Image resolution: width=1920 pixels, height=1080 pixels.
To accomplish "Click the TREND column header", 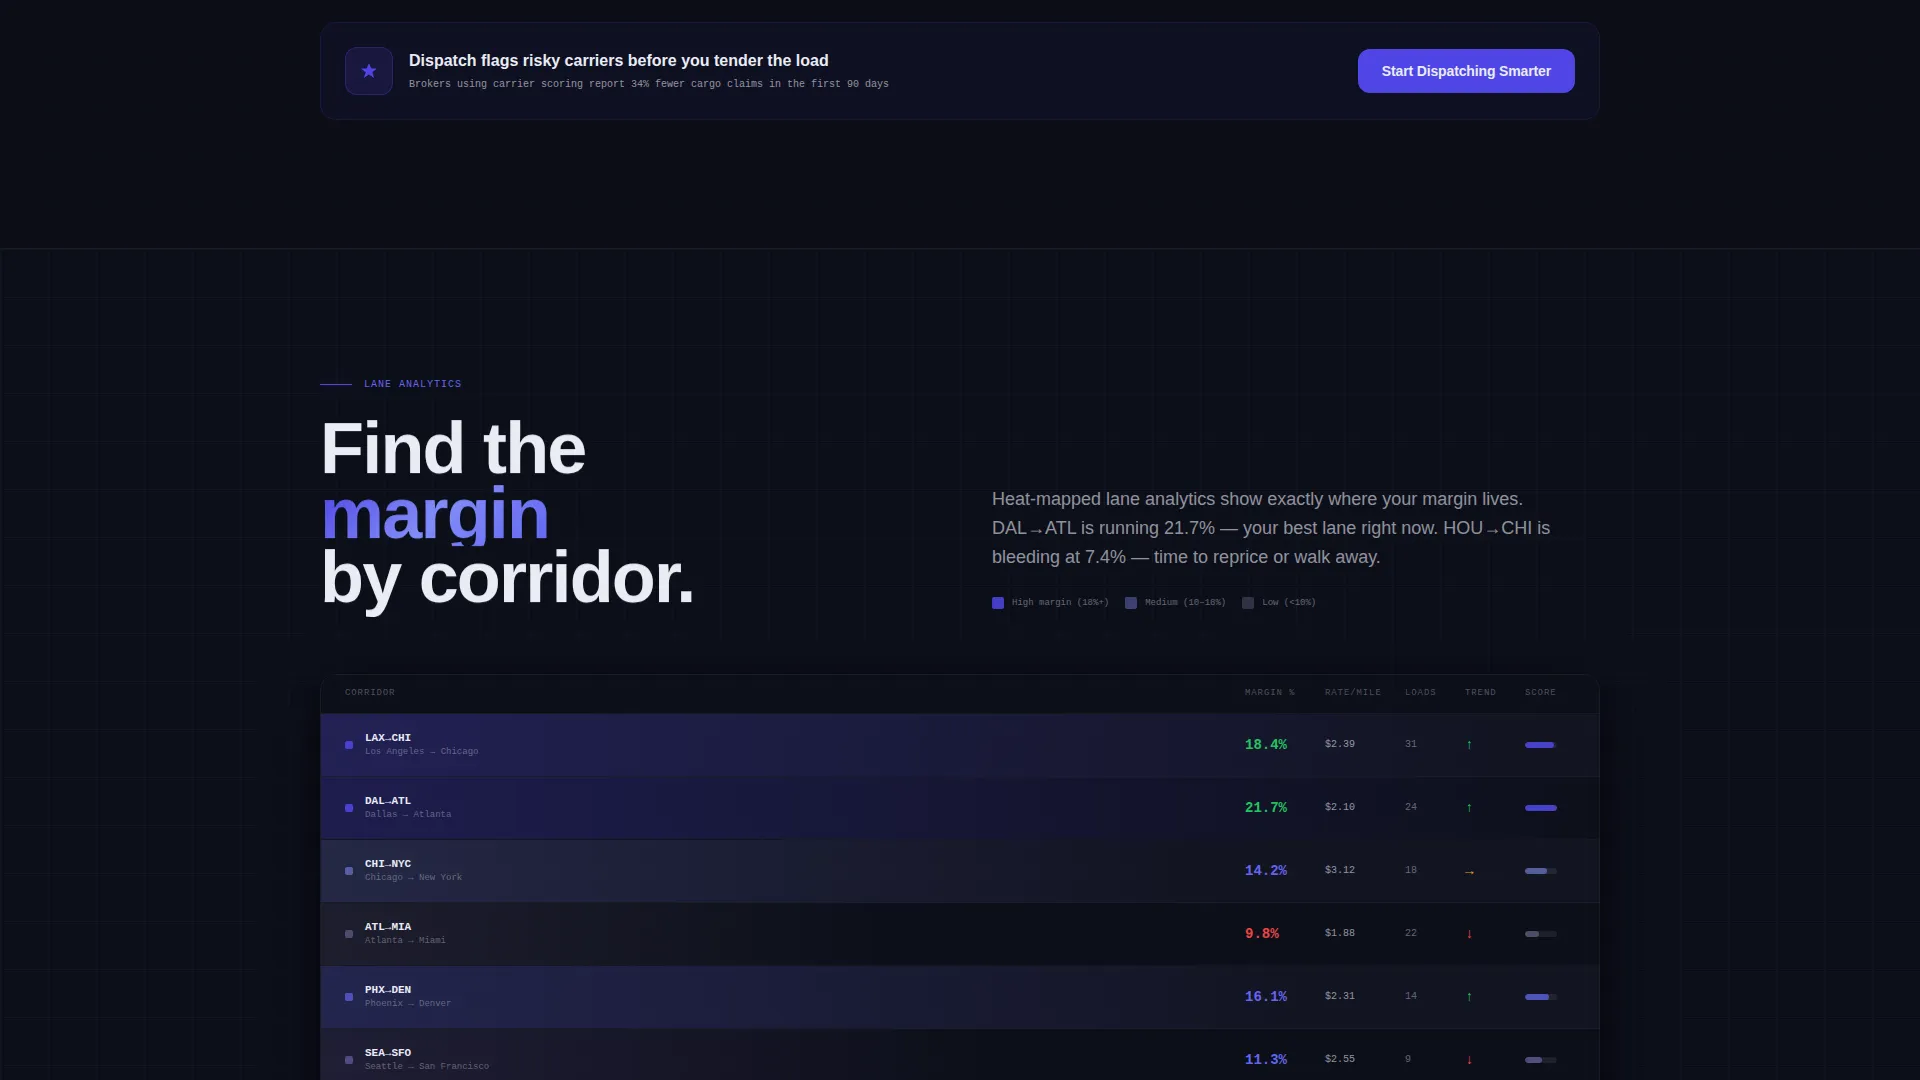I will tap(1481, 692).
